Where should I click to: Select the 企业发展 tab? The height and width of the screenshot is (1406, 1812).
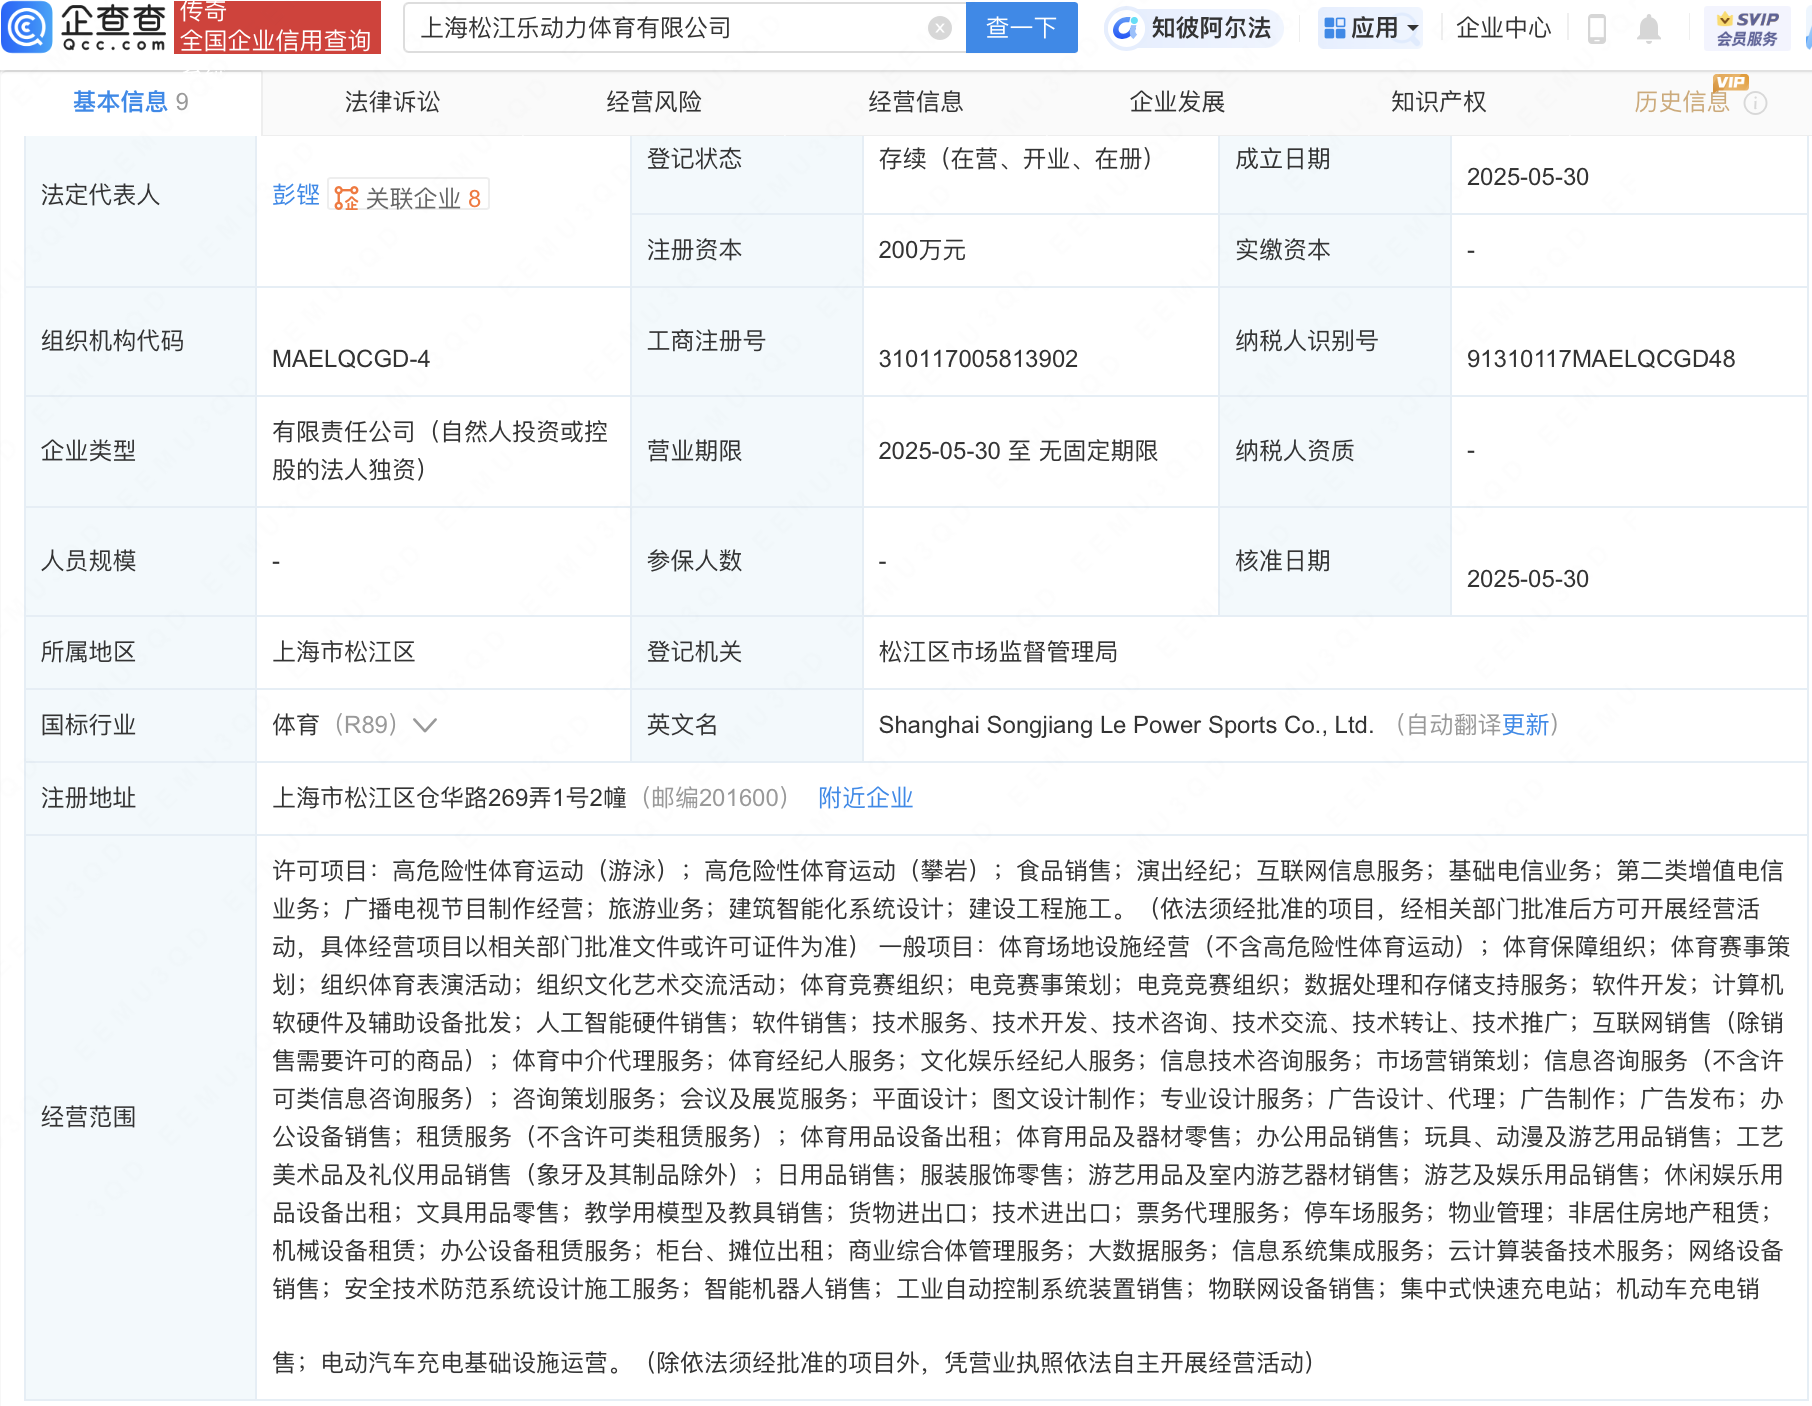(x=1177, y=102)
